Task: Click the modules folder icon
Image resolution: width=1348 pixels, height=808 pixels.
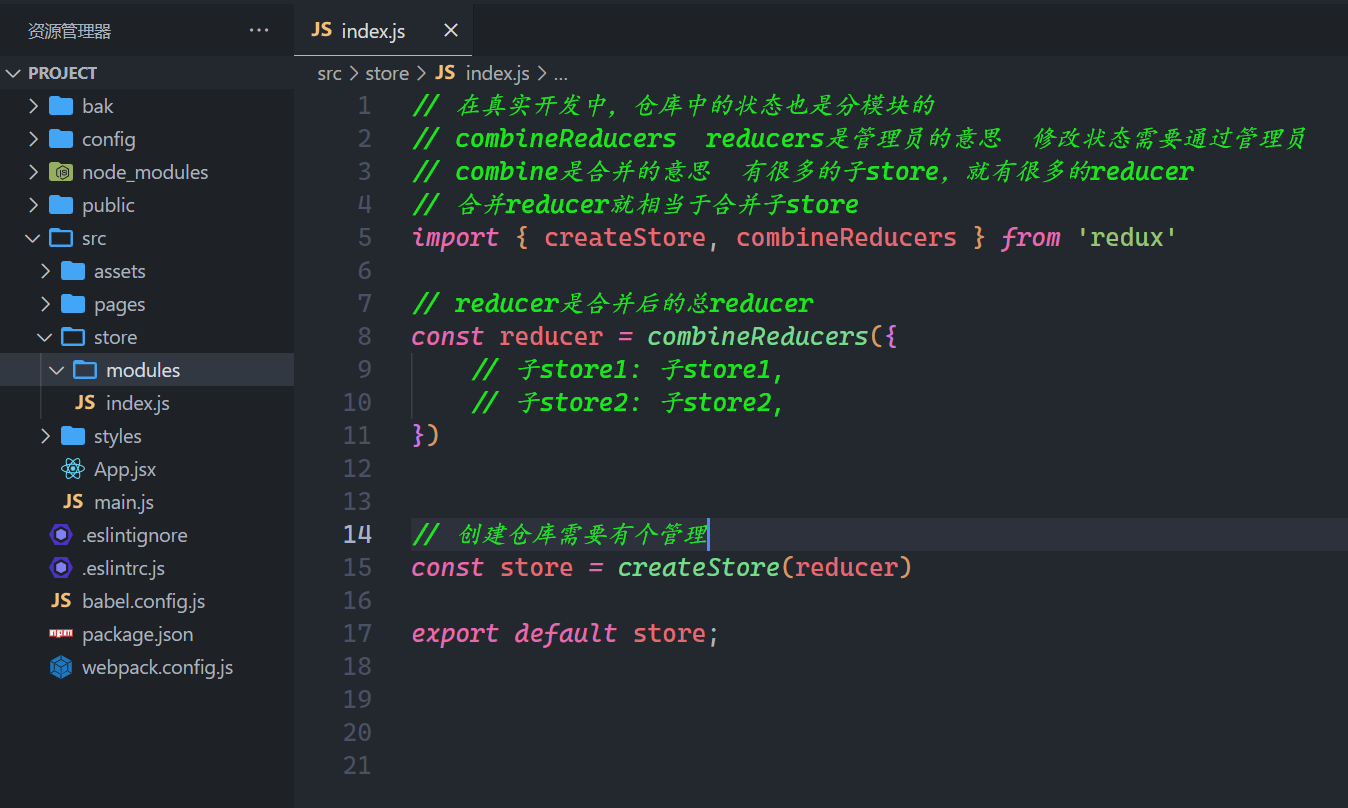Action: coord(85,370)
